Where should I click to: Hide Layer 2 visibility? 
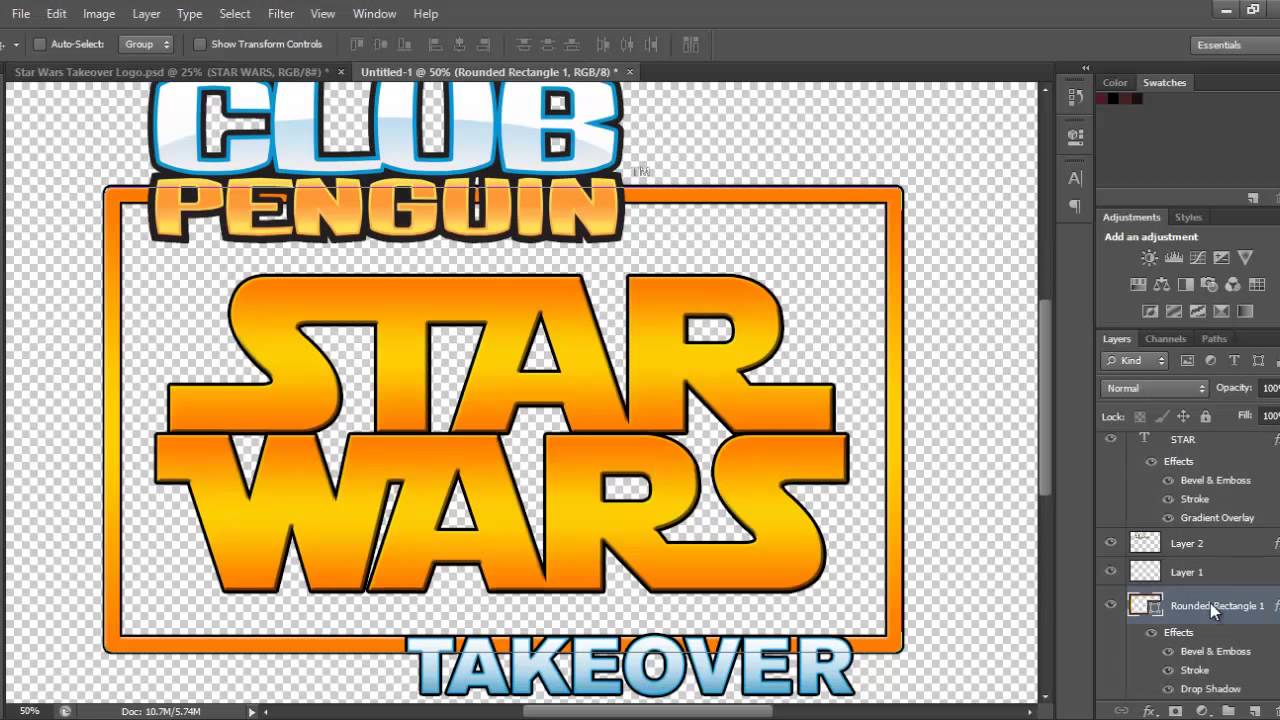(1110, 543)
